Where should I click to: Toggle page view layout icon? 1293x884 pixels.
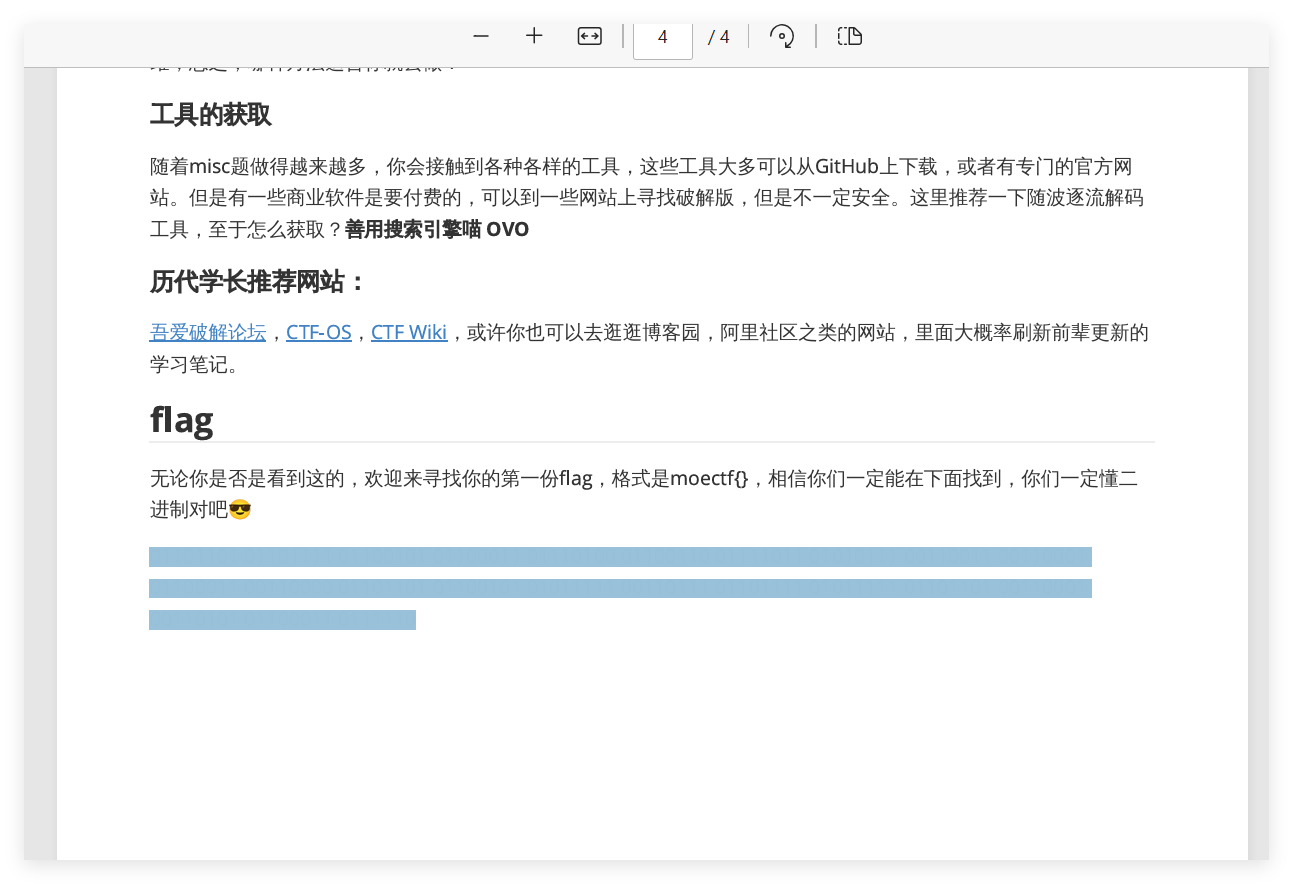850,36
